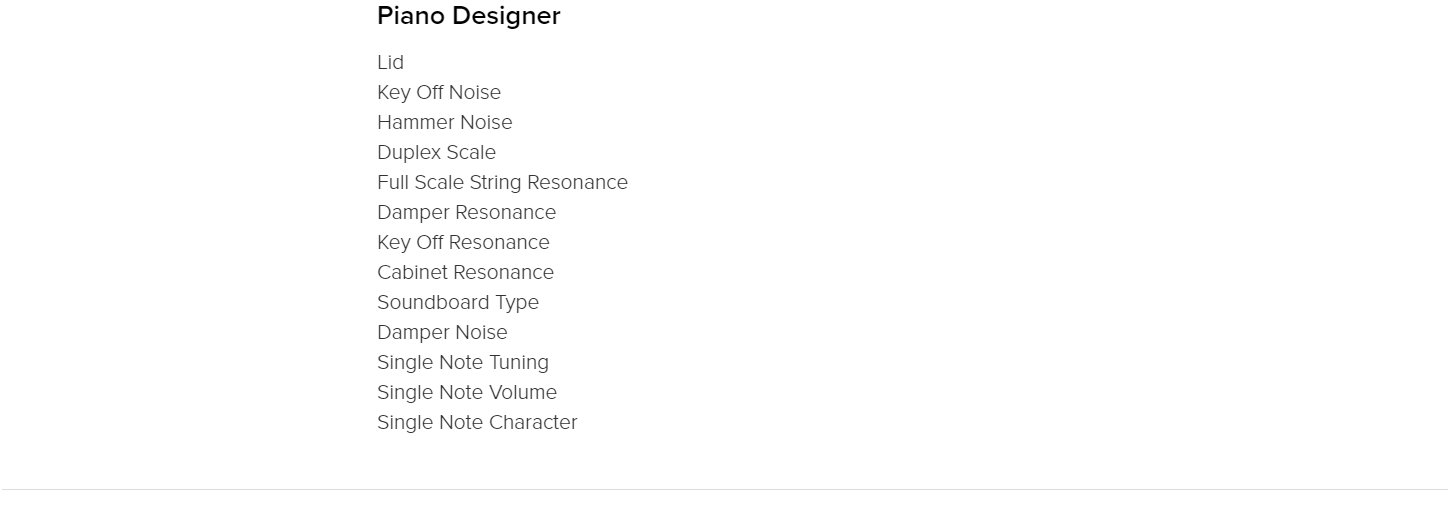Select Single Note Character

(x=477, y=422)
